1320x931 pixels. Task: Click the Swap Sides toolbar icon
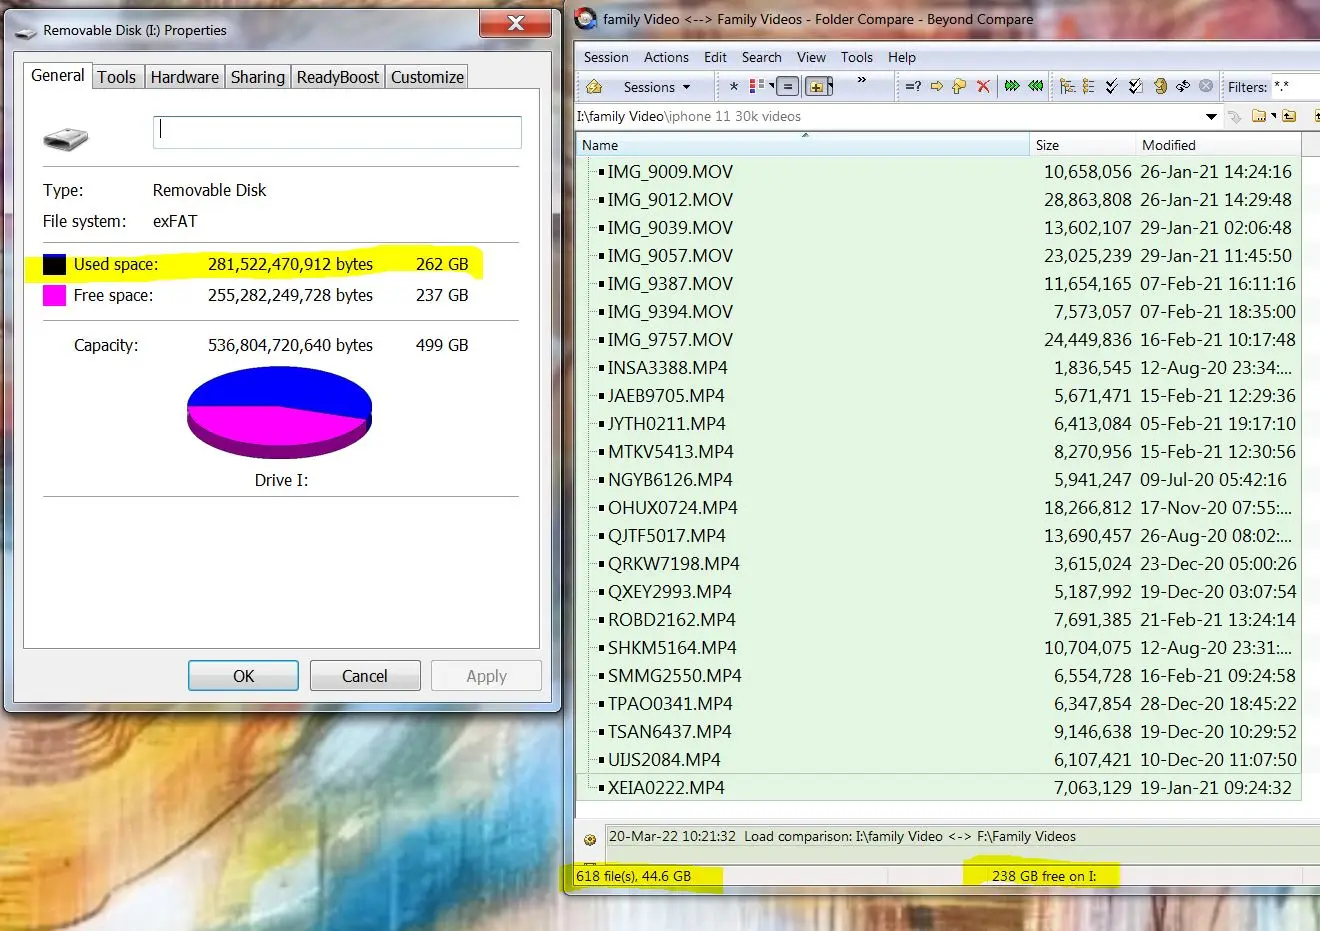[1183, 87]
